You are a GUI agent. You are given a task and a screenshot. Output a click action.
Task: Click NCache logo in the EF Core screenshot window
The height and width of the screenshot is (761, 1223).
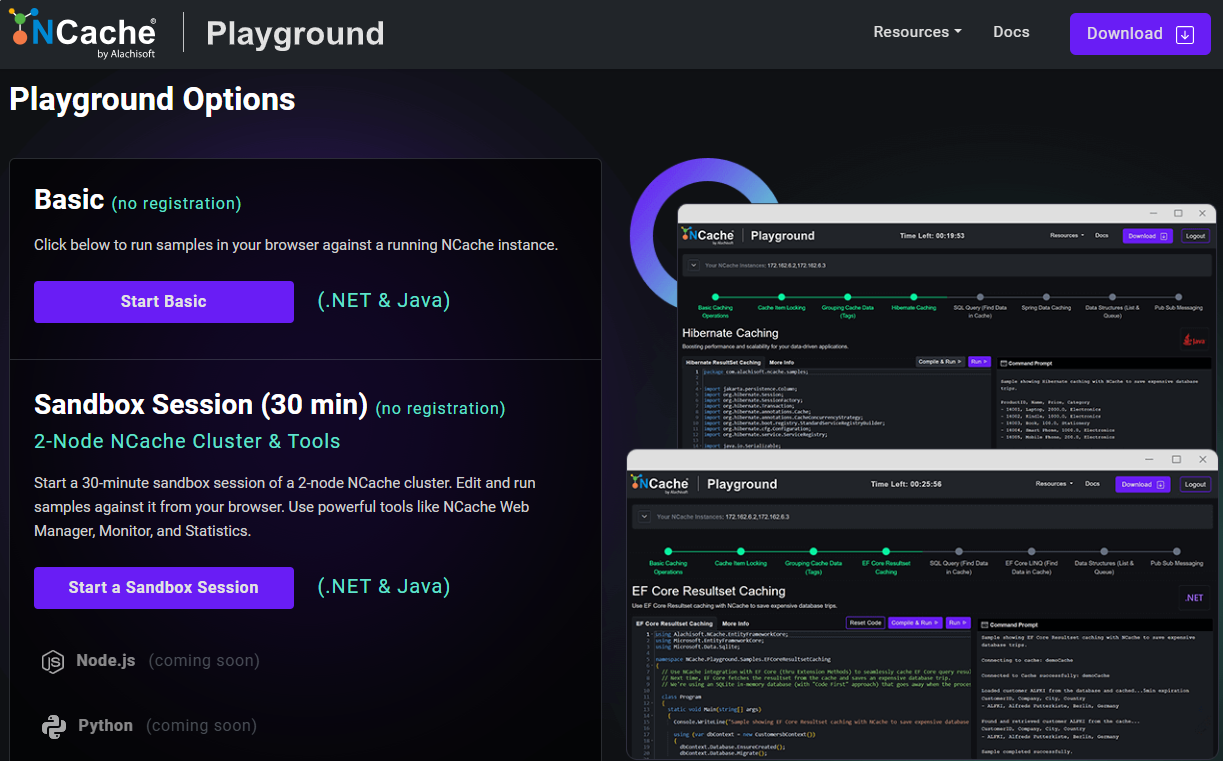660,483
